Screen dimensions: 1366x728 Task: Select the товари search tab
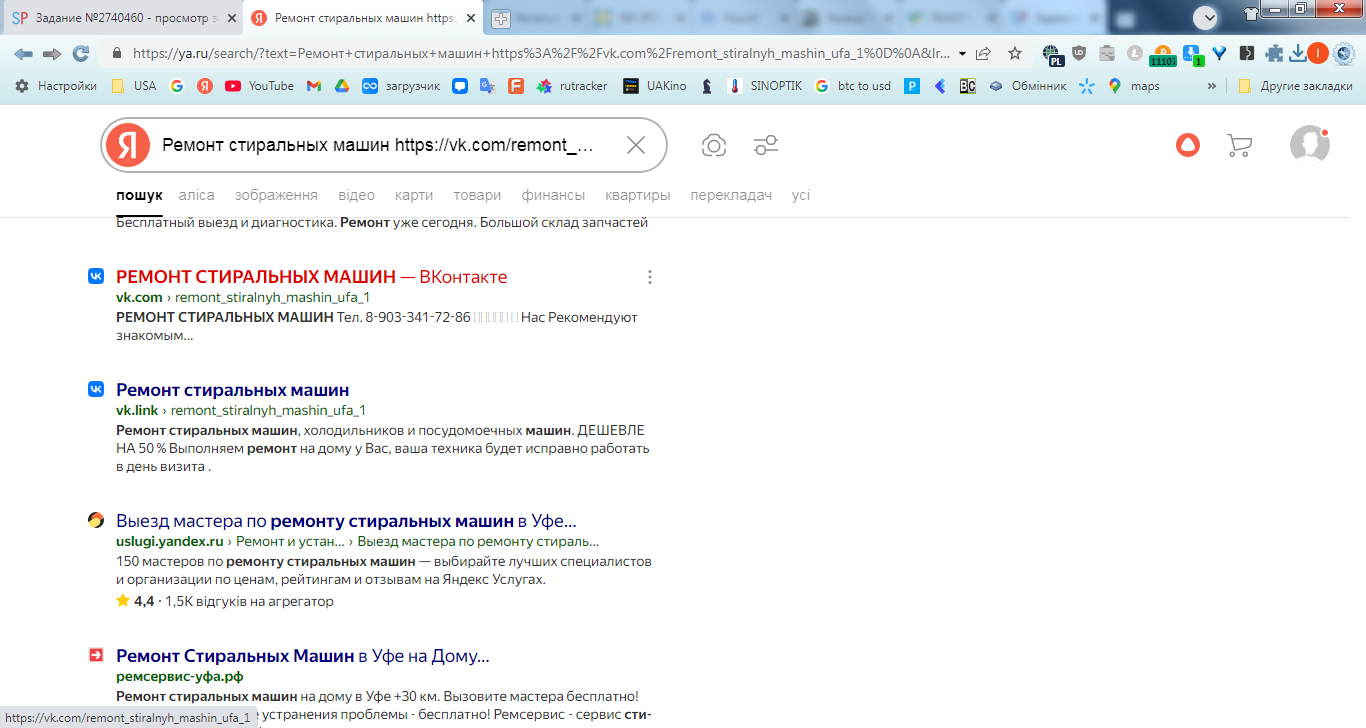click(477, 195)
